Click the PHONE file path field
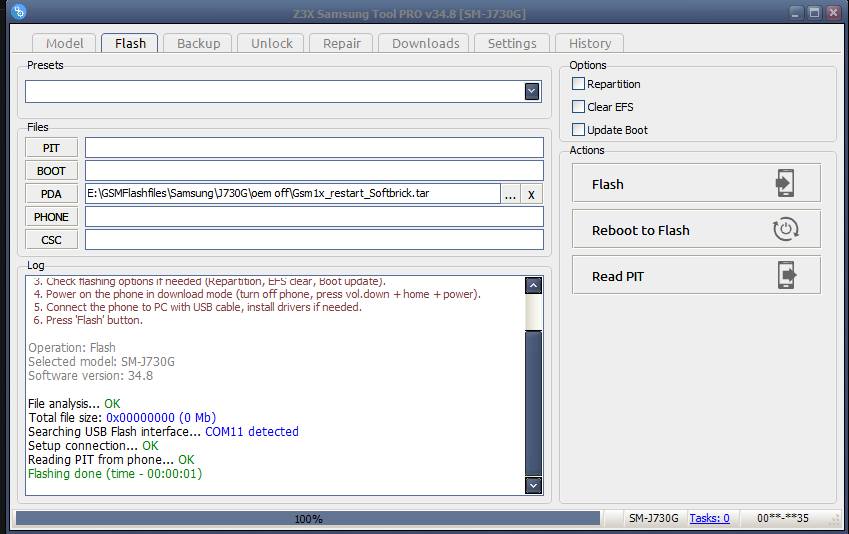849x534 pixels. 314,217
